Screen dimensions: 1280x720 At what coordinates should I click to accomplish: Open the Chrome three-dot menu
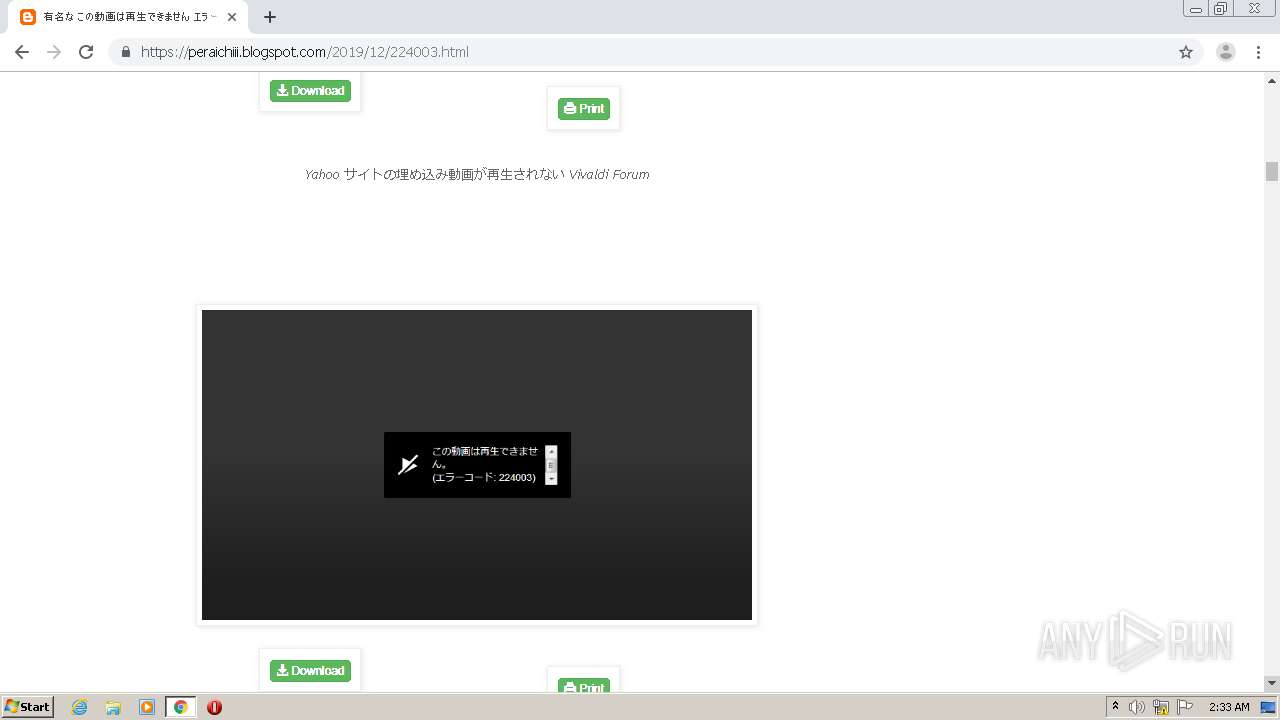[x=1258, y=52]
